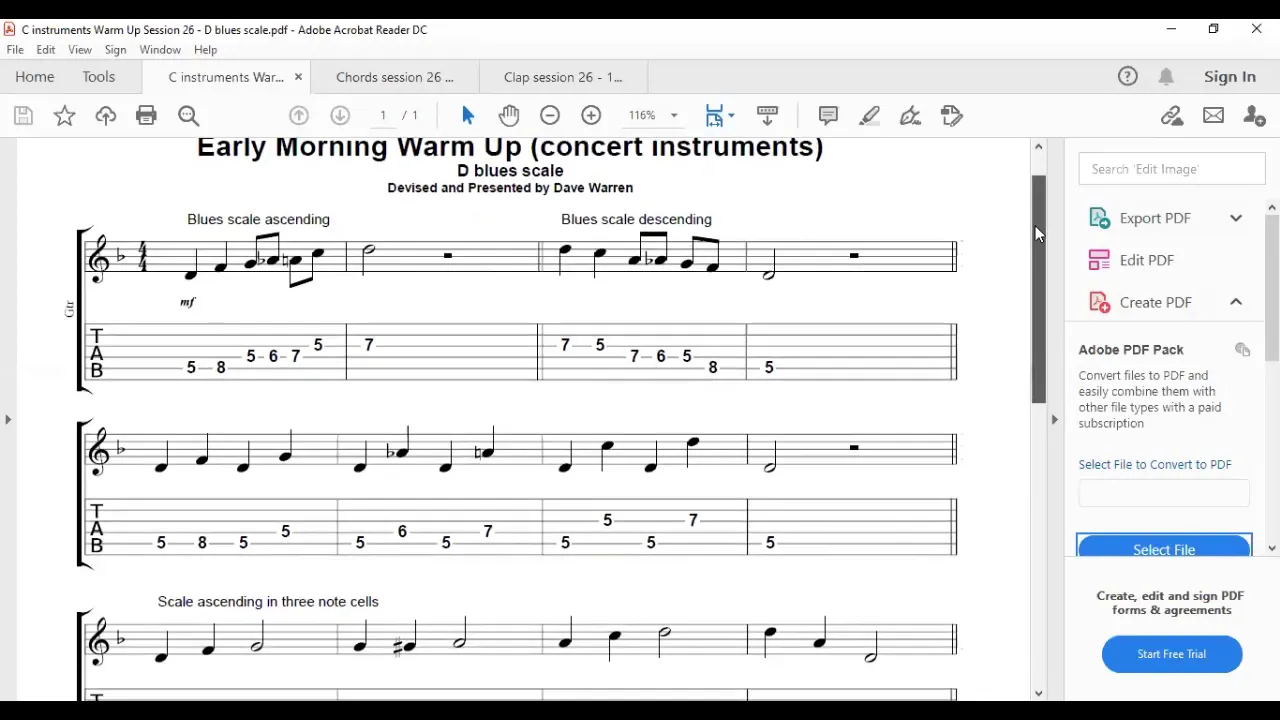
Task: Zoom in with the plus icon
Action: [591, 116]
